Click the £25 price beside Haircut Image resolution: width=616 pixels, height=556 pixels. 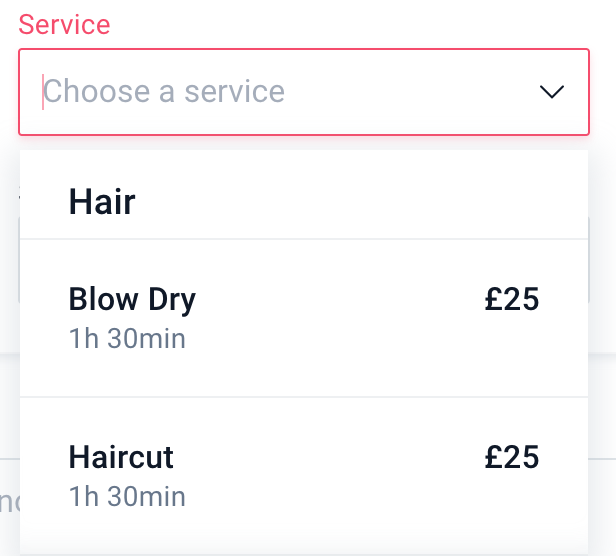[511, 457]
